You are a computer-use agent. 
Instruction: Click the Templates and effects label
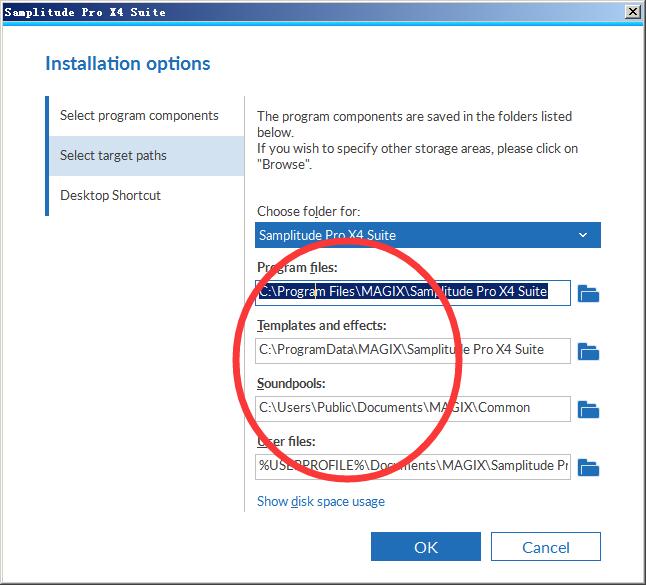(322, 326)
